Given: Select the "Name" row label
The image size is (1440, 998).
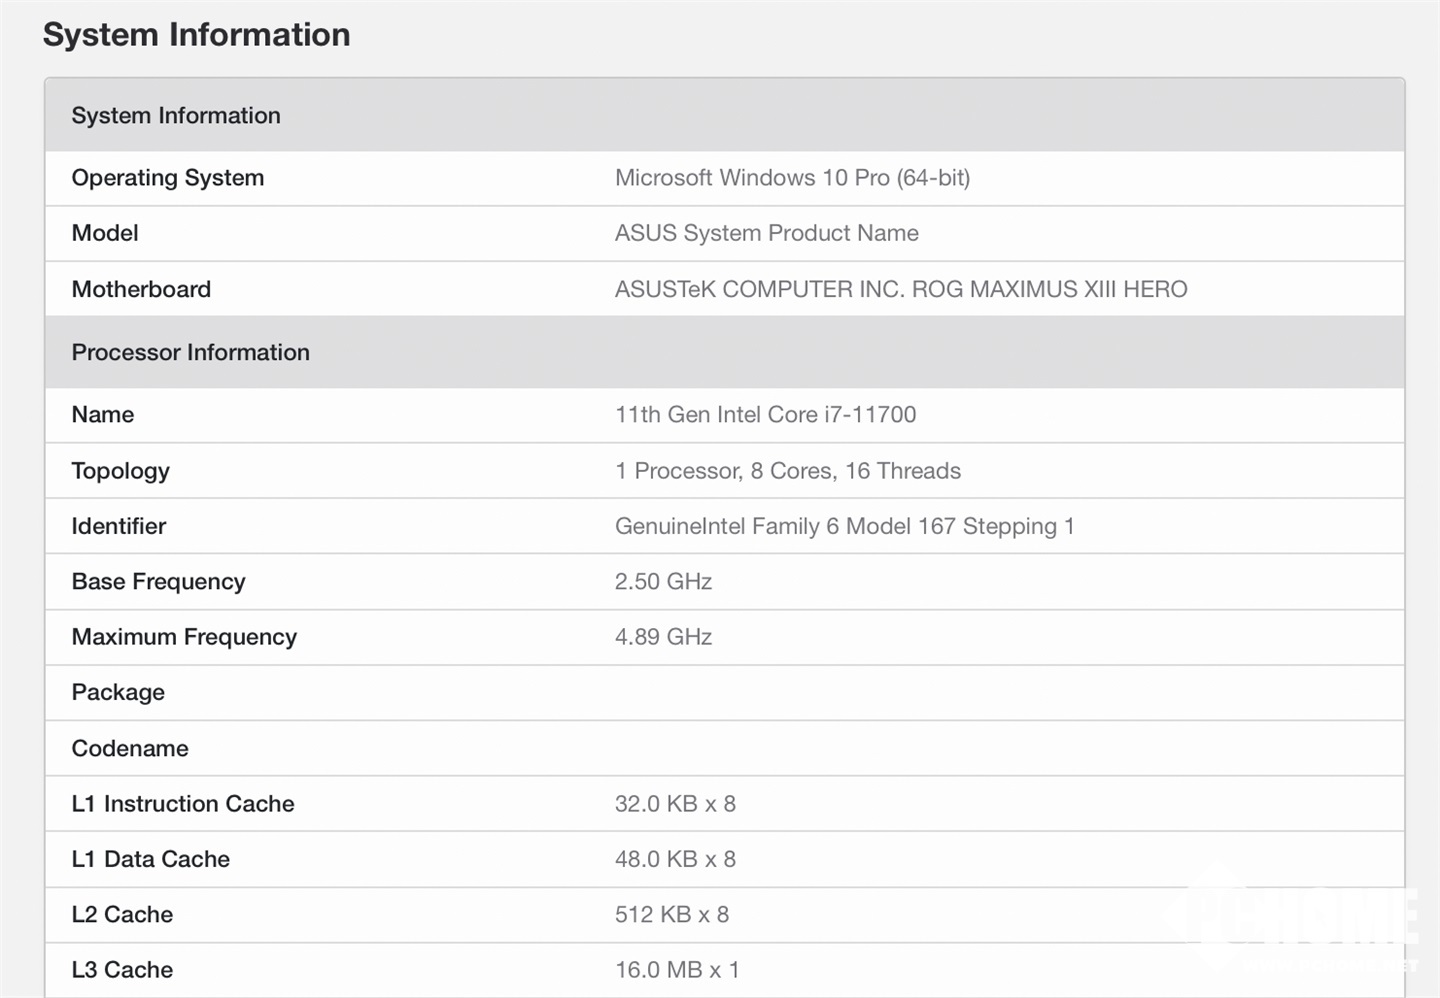Looking at the screenshot, I should pyautogui.click(x=103, y=415).
